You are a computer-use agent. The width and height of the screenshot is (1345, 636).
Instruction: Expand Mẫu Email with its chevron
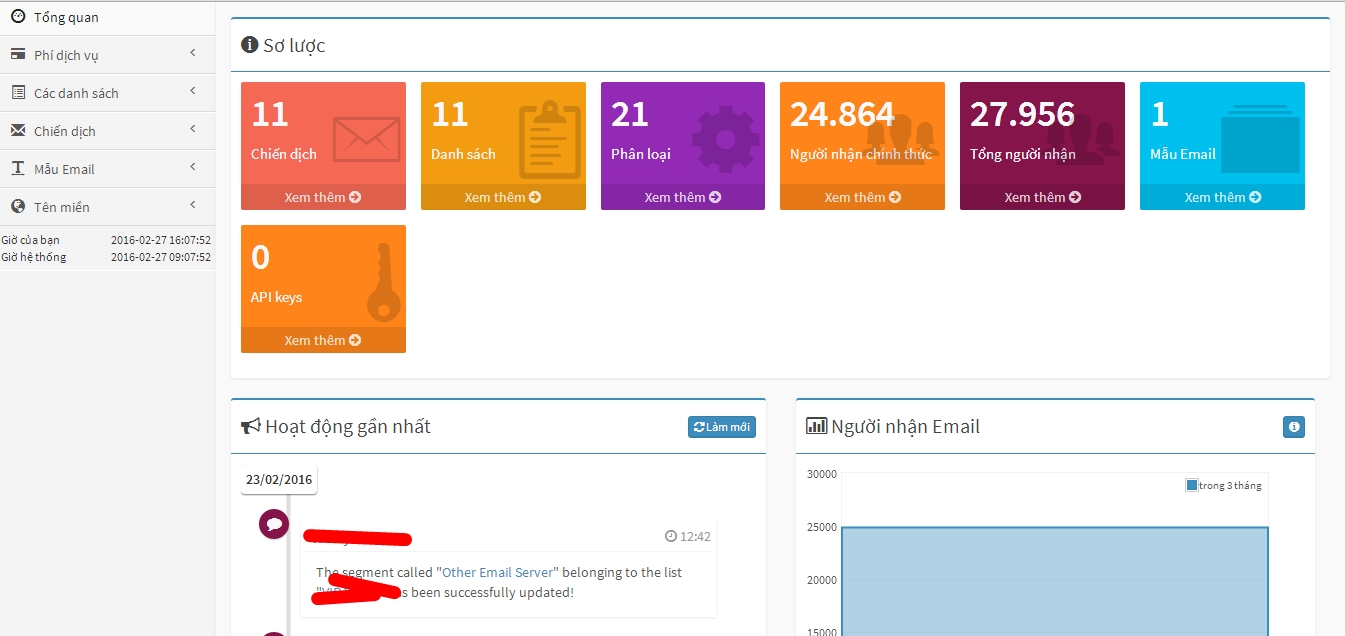click(193, 168)
